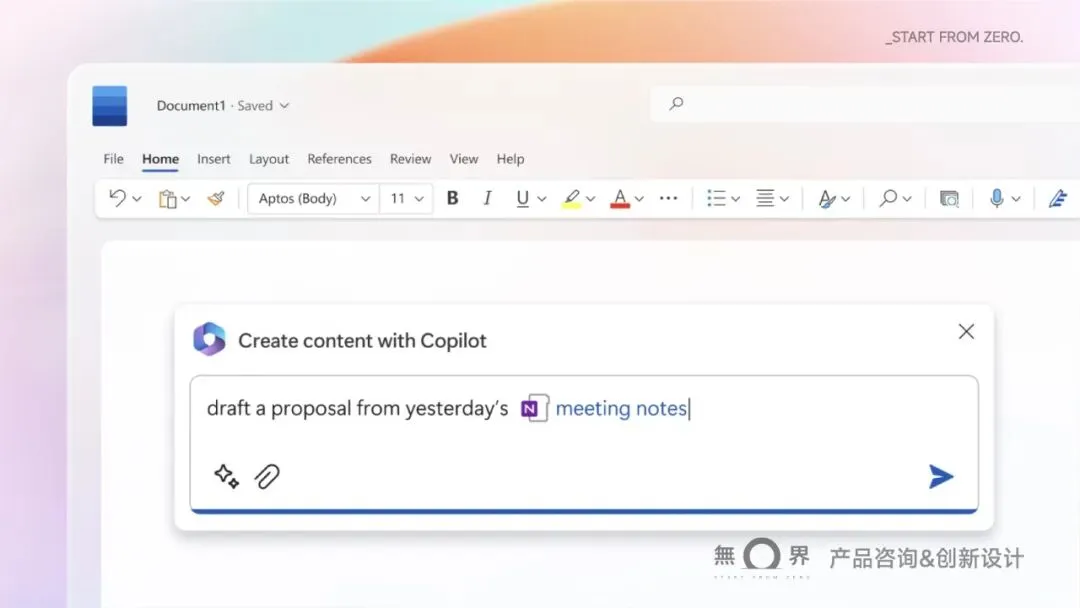Toggle Underline formatting
This screenshot has width=1080, height=608.
(522, 198)
